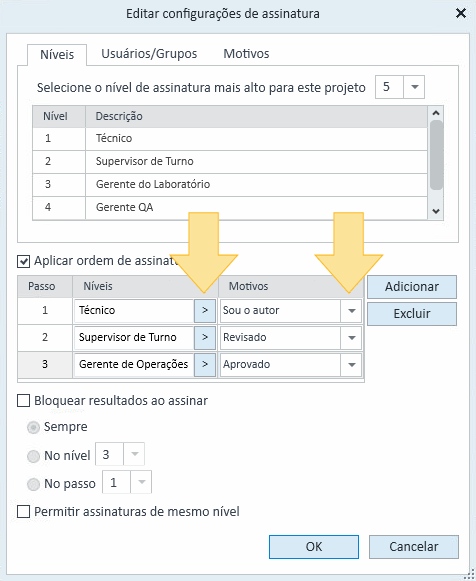Open level picker for Gerente de Operações step
Viewport: 476px width, 581px height.
(x=205, y=365)
